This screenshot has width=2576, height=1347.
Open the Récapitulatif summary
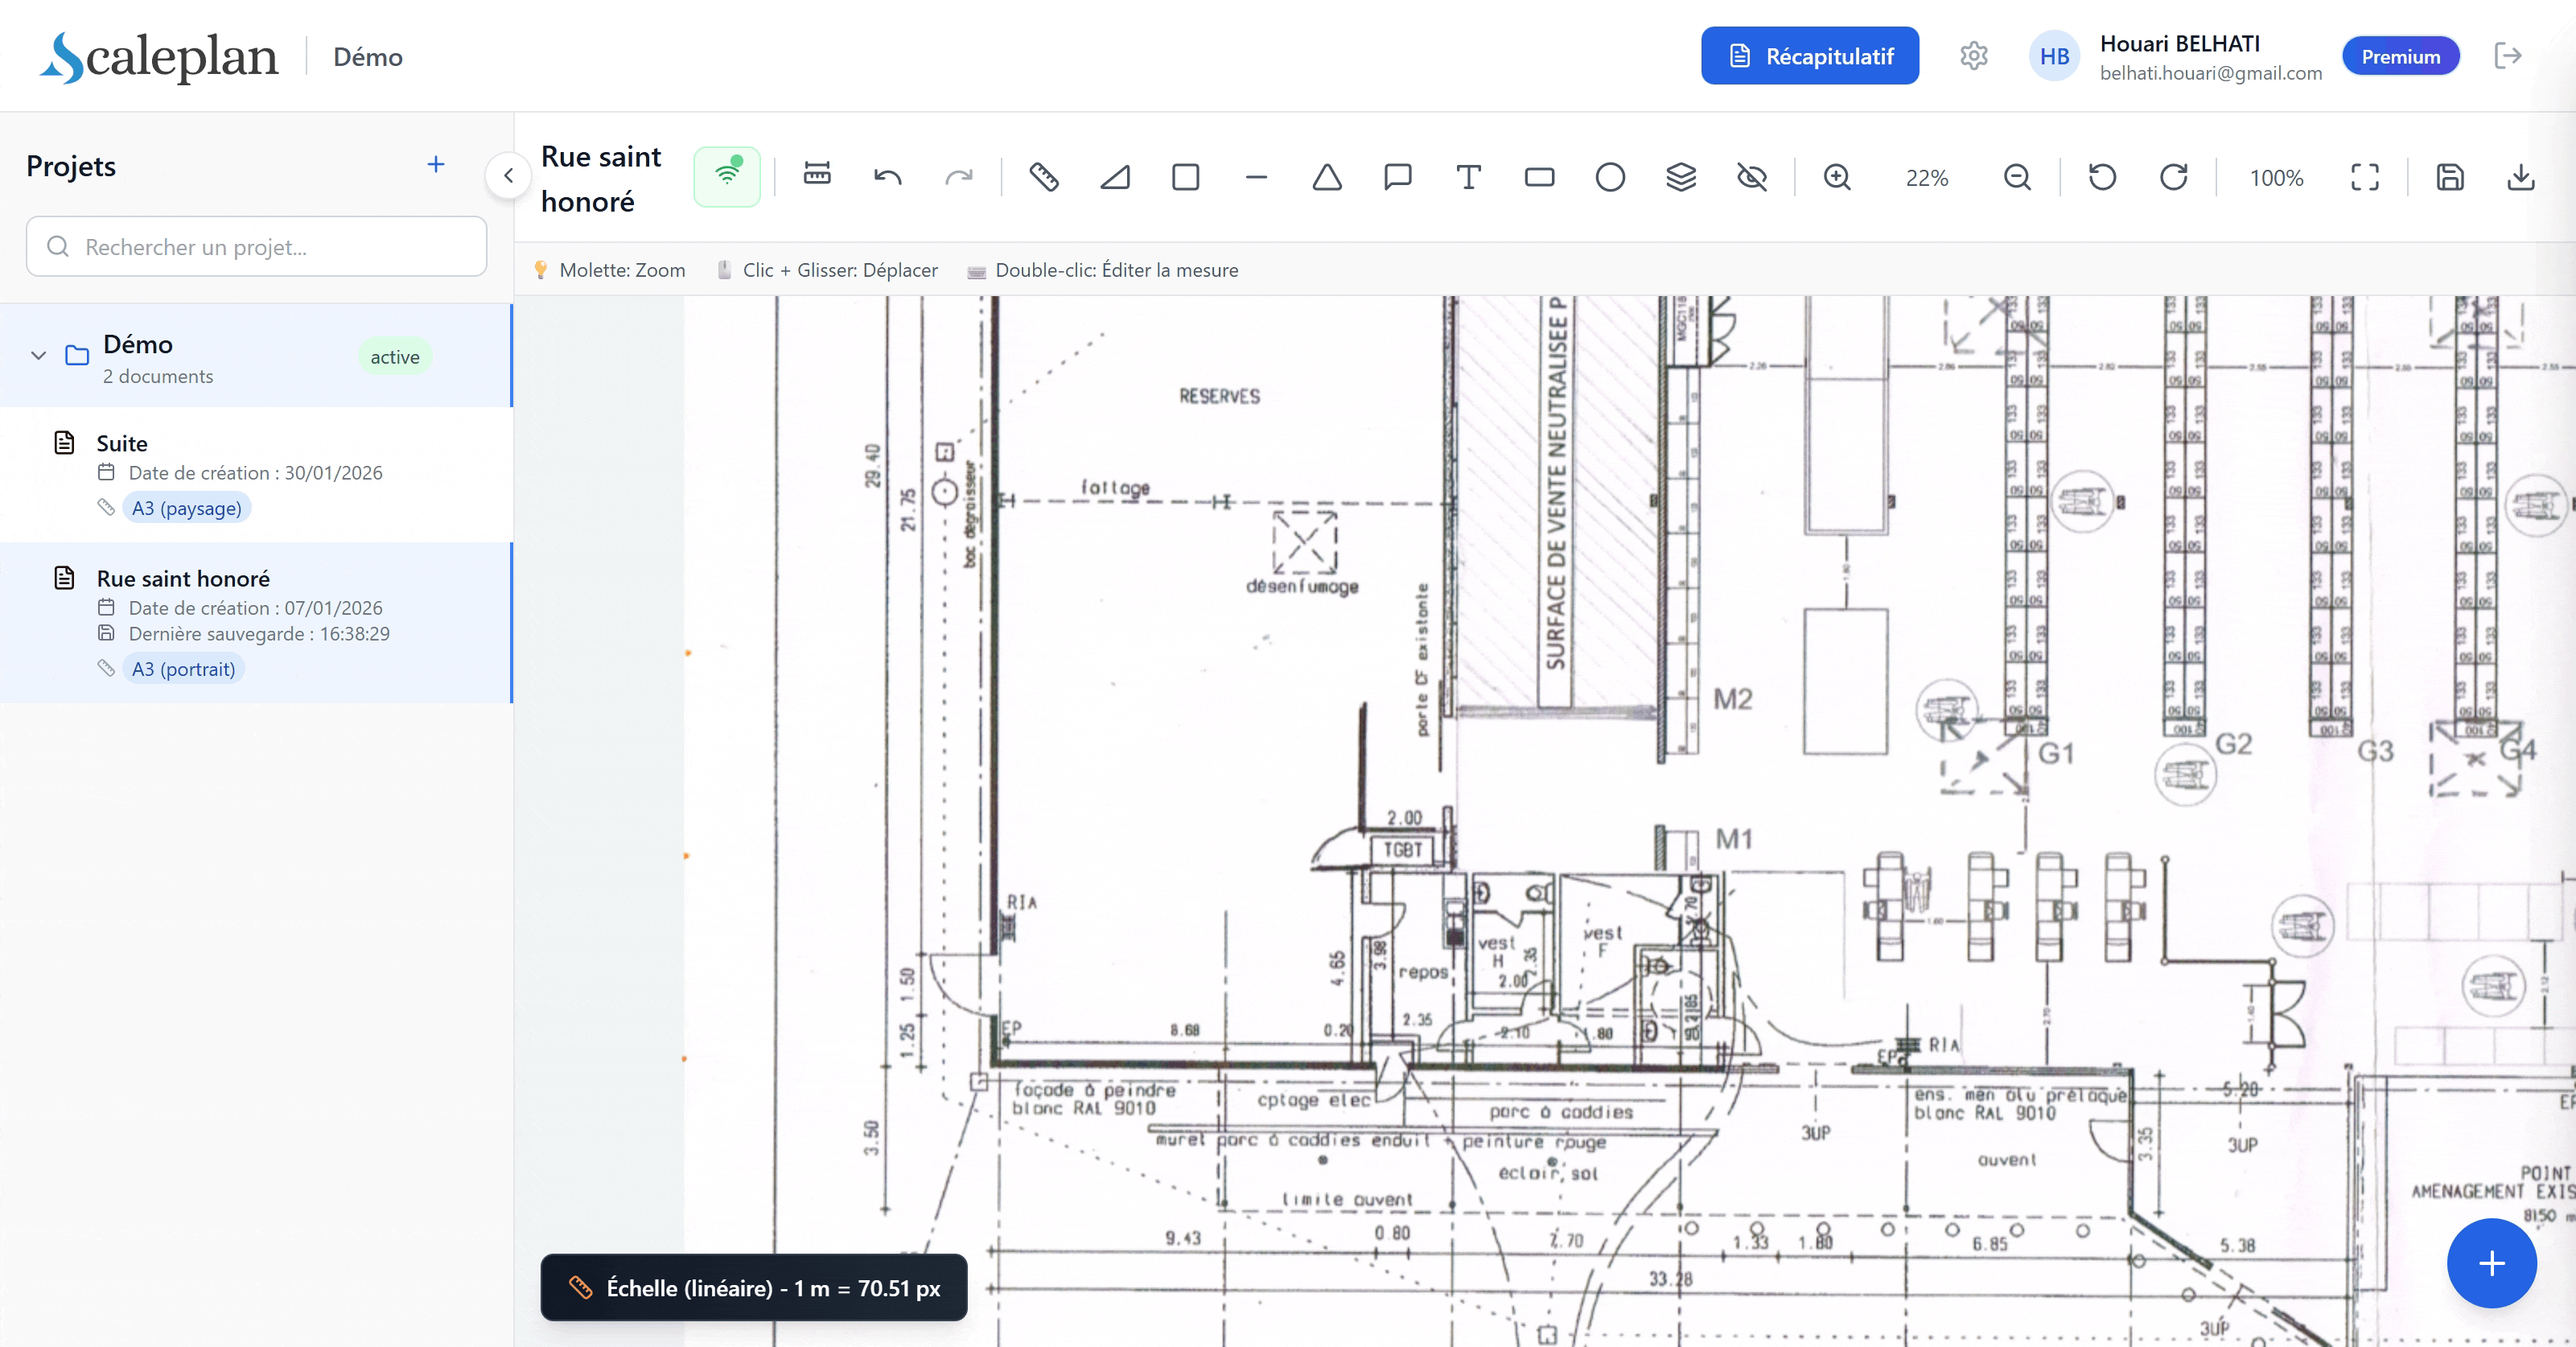tap(1809, 56)
